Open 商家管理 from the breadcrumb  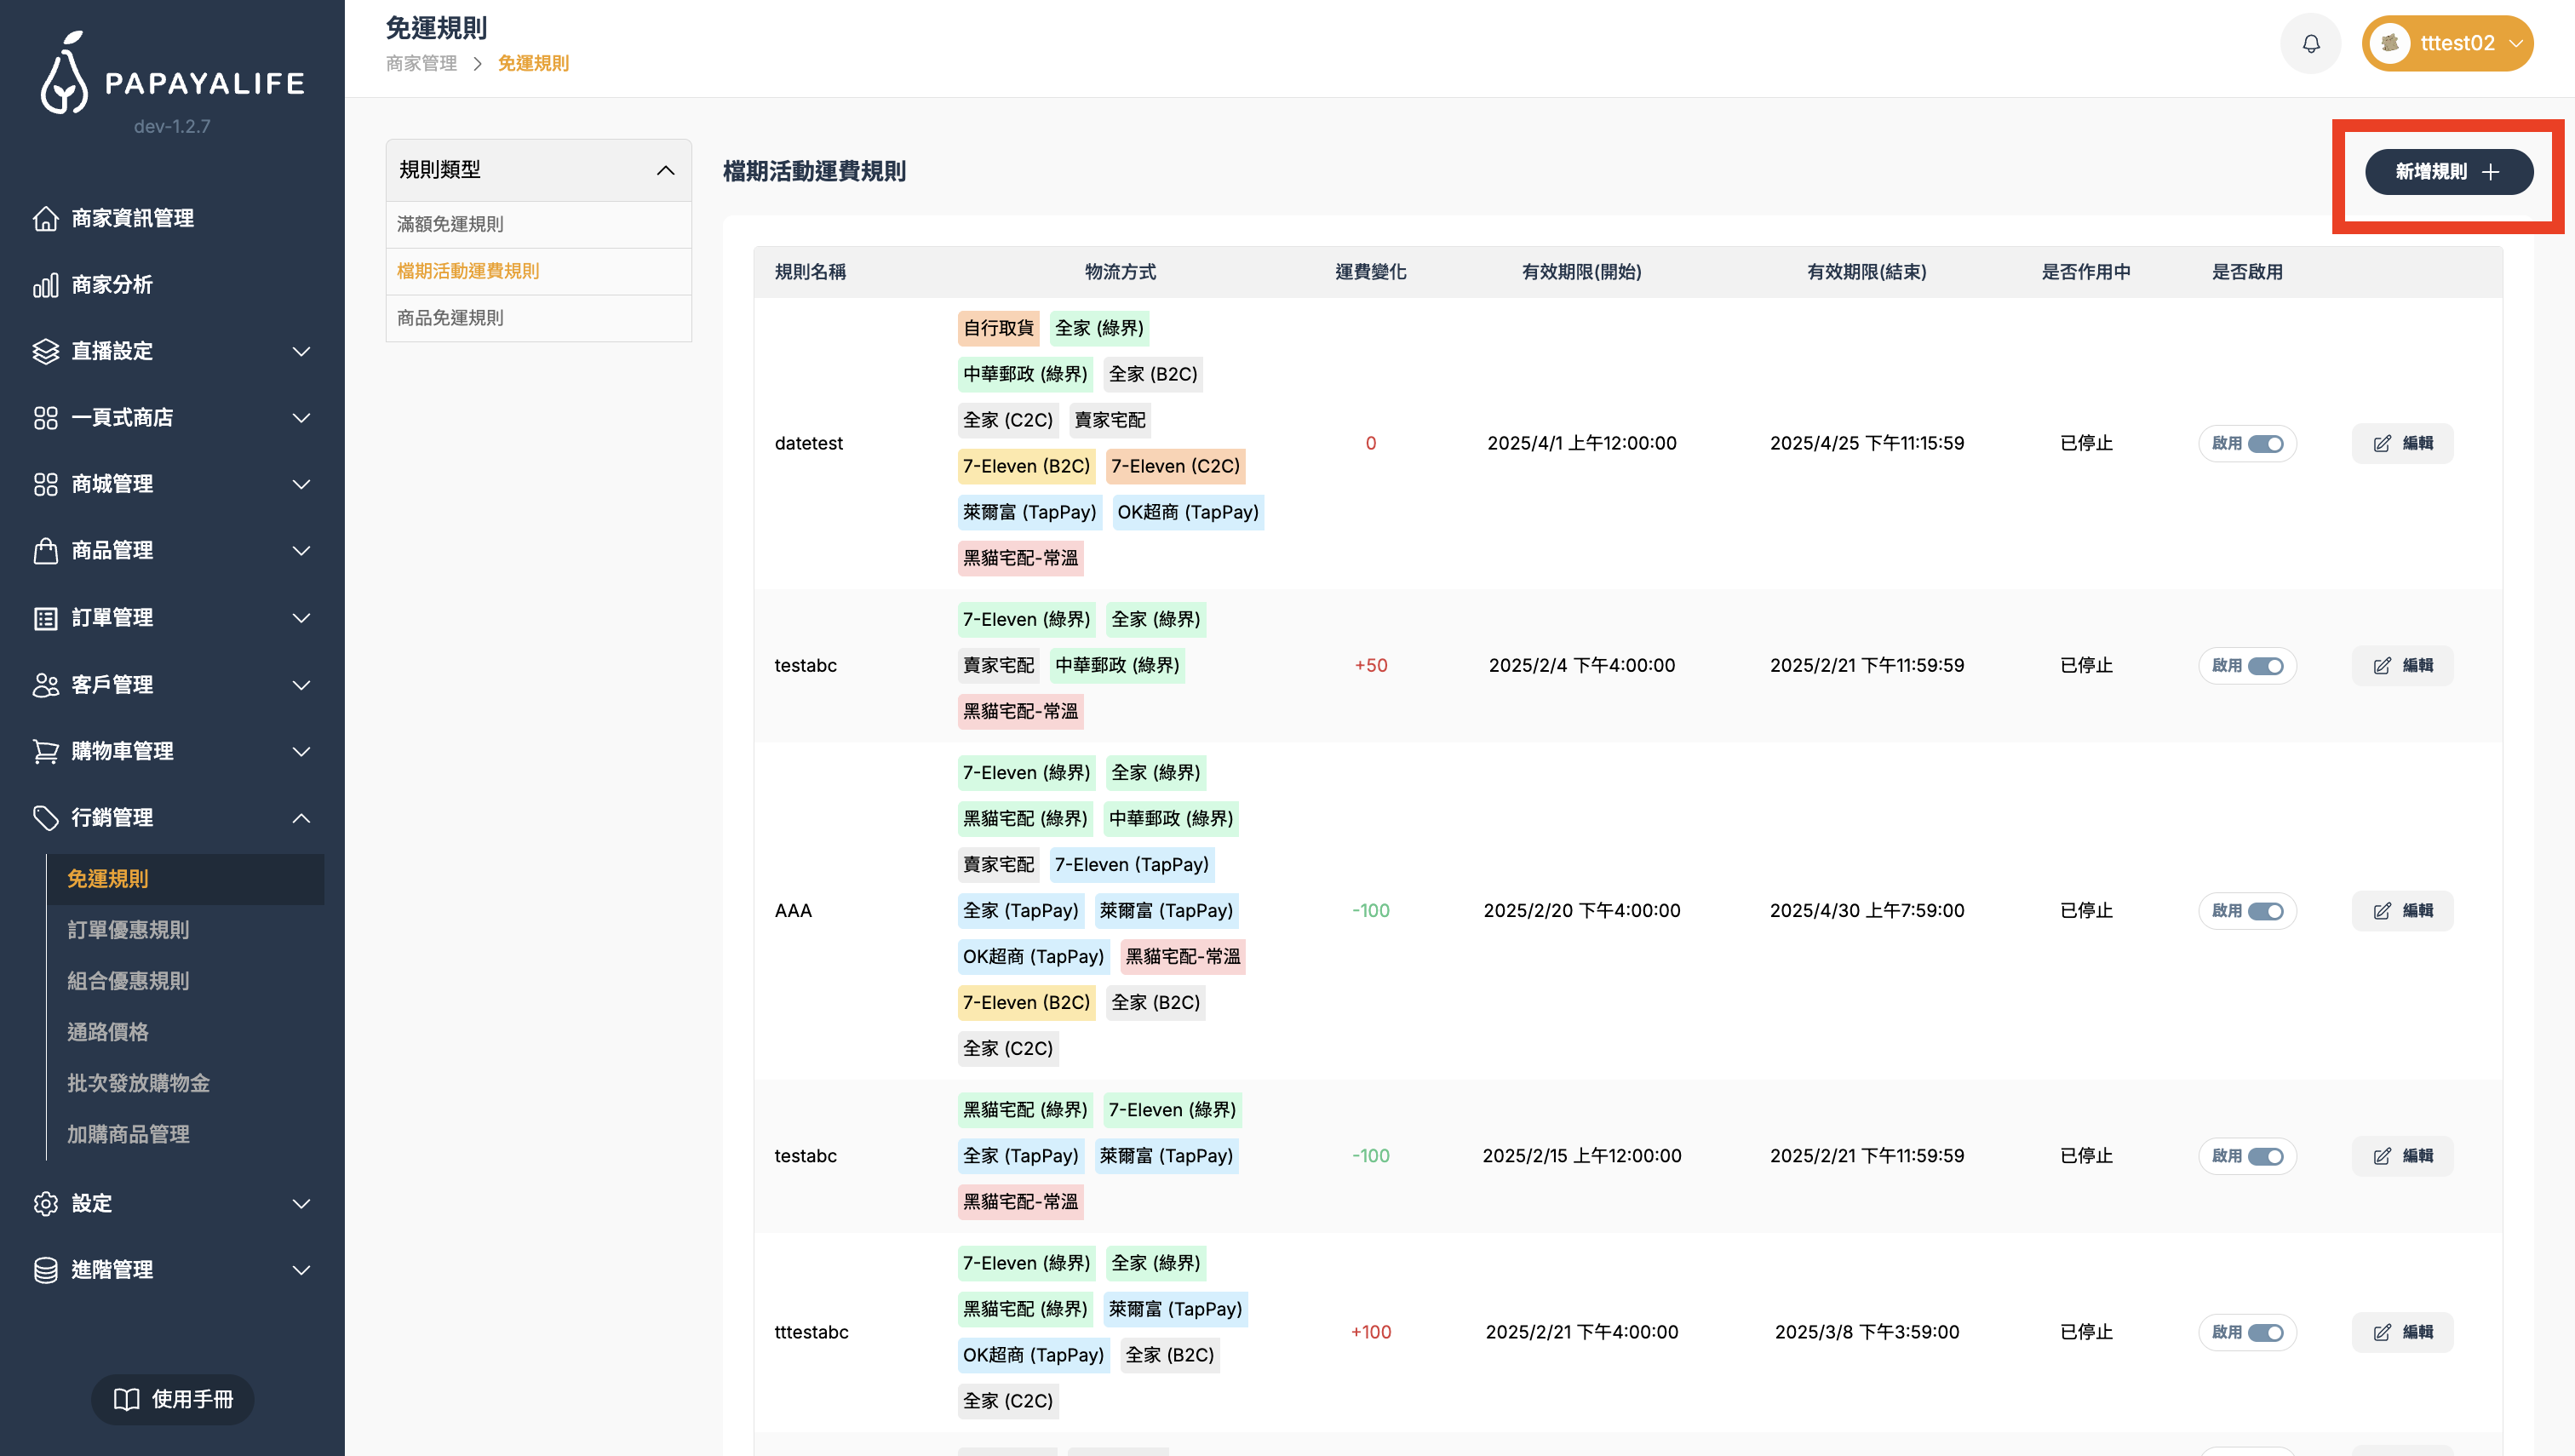click(420, 63)
